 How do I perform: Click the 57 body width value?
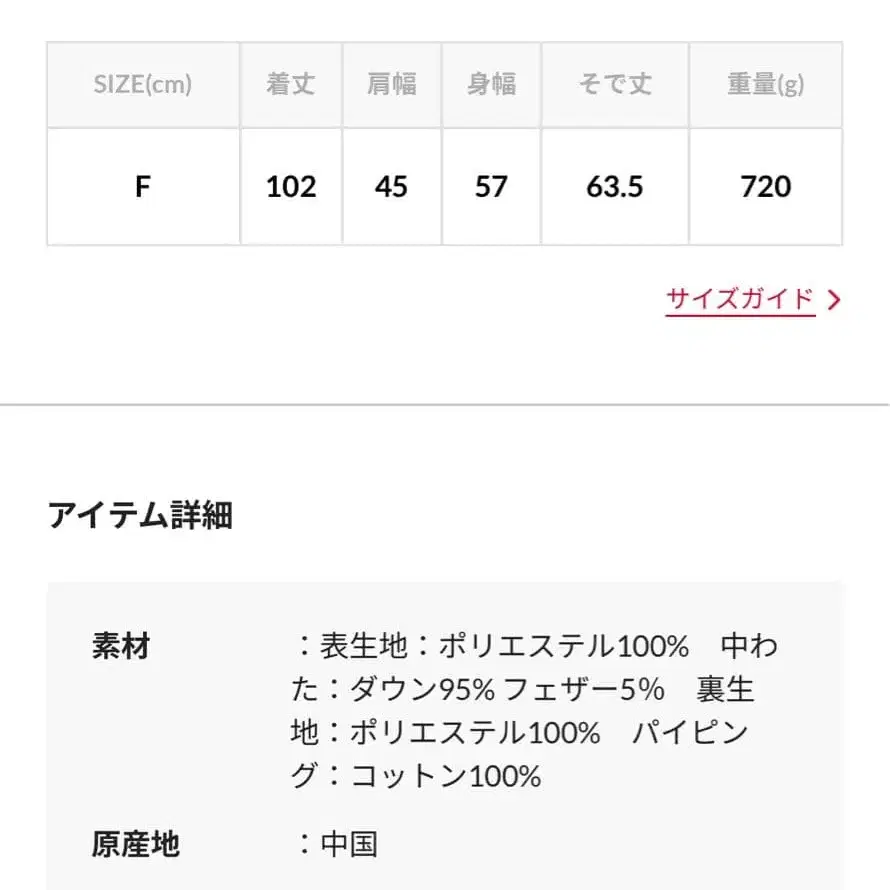coord(490,187)
